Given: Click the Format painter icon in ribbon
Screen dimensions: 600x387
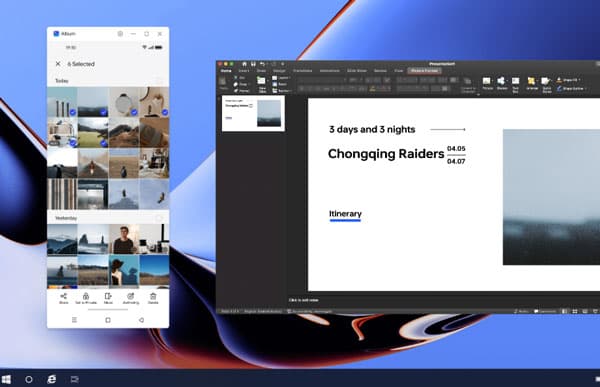Looking at the screenshot, I should (x=236, y=91).
